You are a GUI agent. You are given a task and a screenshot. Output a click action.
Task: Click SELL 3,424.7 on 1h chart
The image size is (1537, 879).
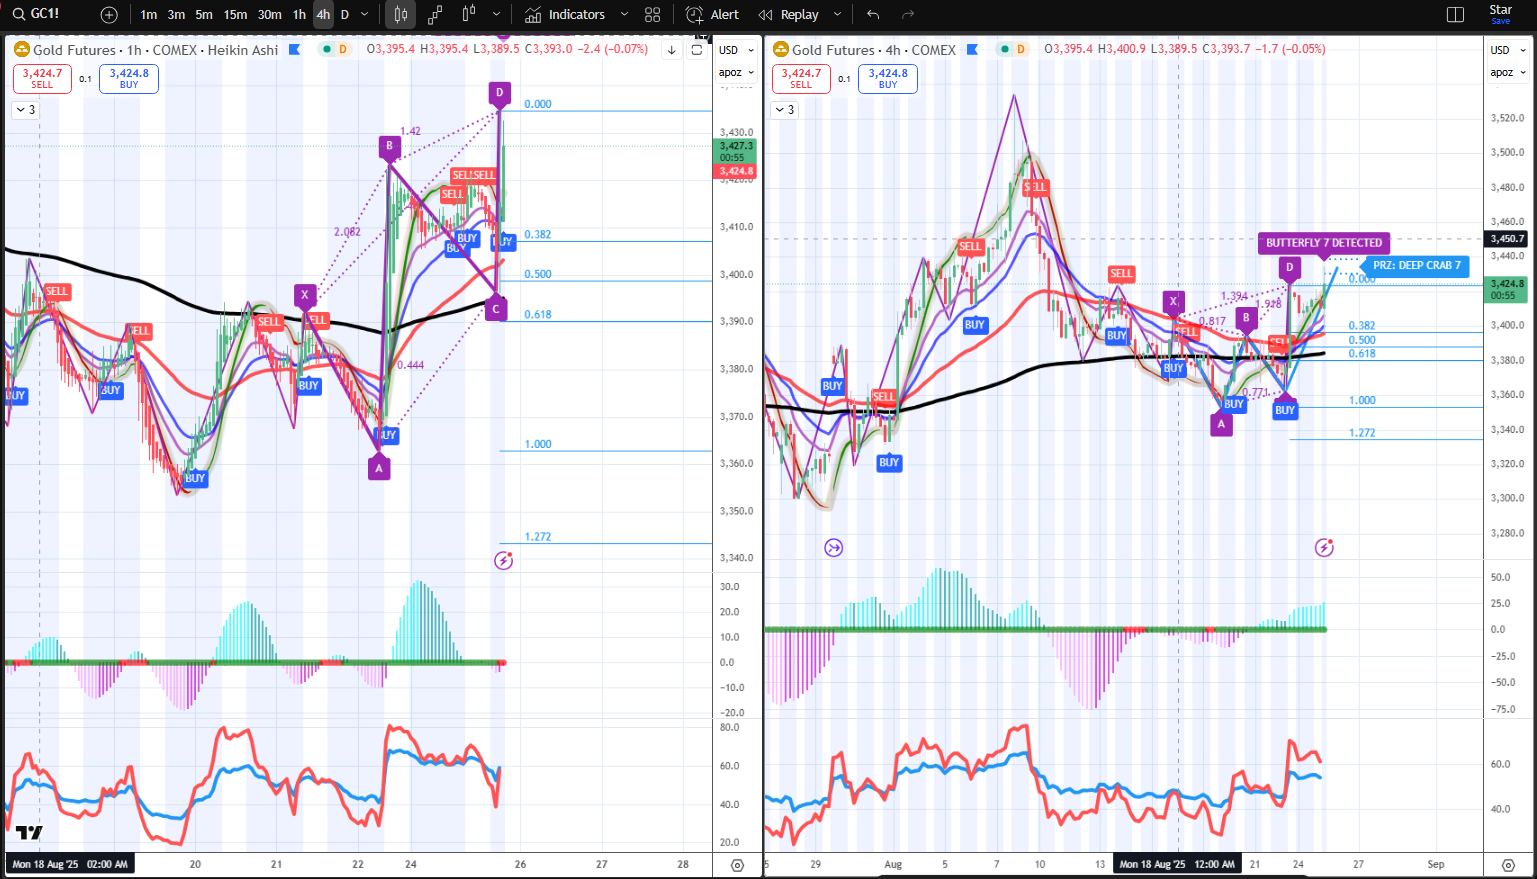tap(42, 78)
